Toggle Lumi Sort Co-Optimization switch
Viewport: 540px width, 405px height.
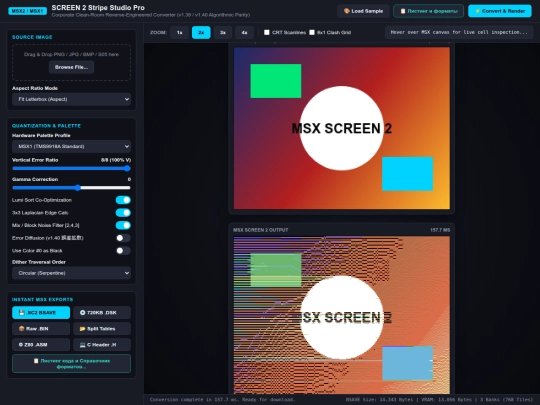click(x=123, y=200)
